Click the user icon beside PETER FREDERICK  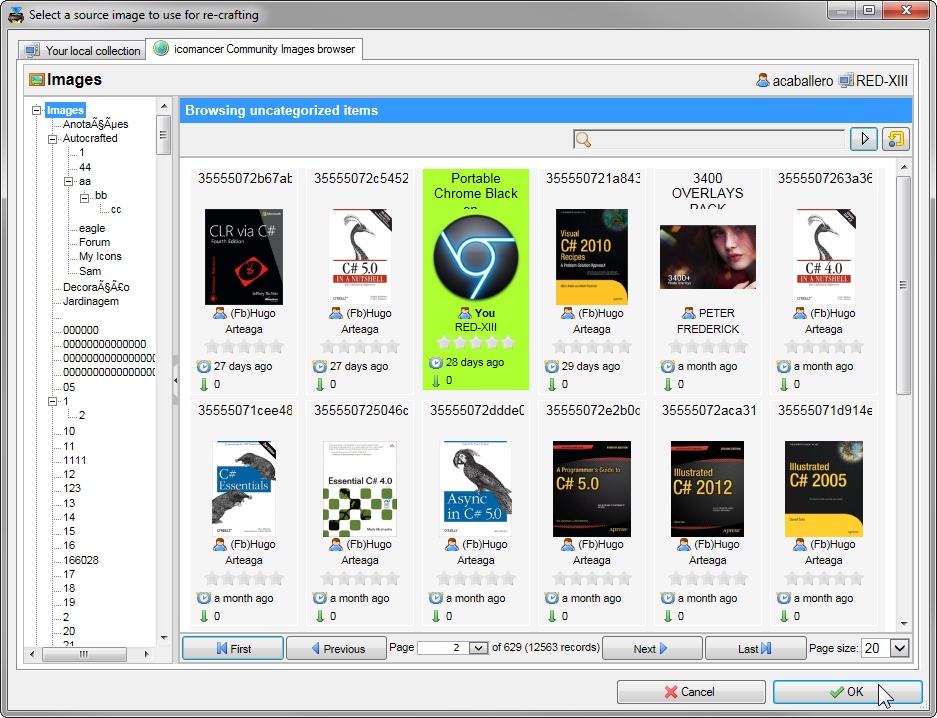coord(688,313)
